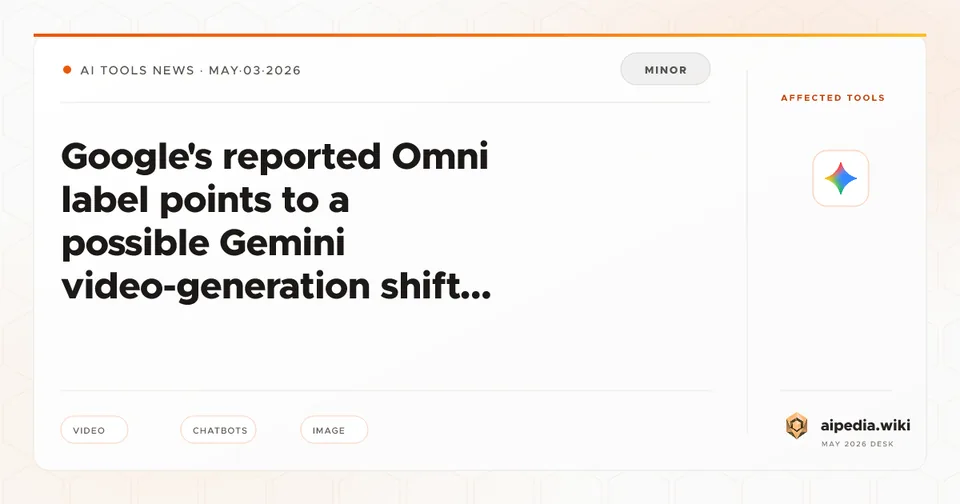
Task: Select the IMAGE tag pill
Action: pyautogui.click(x=334, y=430)
